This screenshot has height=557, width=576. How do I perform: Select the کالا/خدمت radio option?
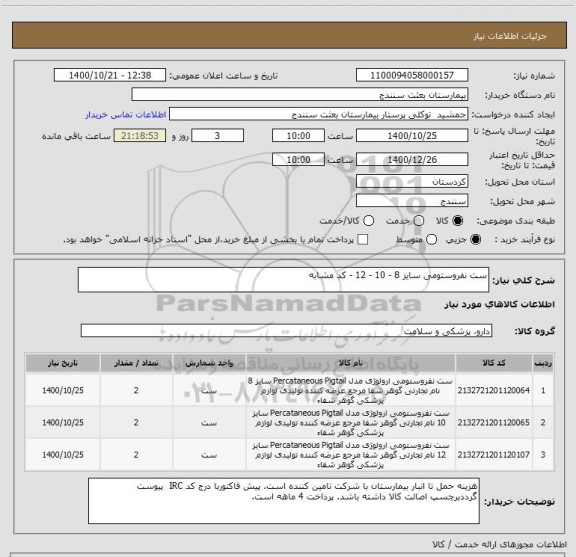pos(368,220)
